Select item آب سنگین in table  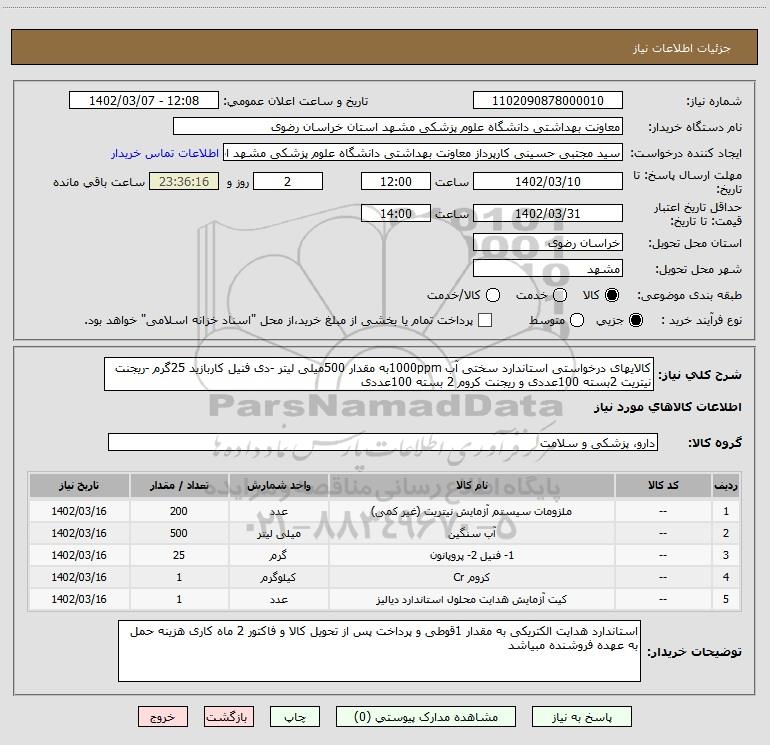[471, 533]
